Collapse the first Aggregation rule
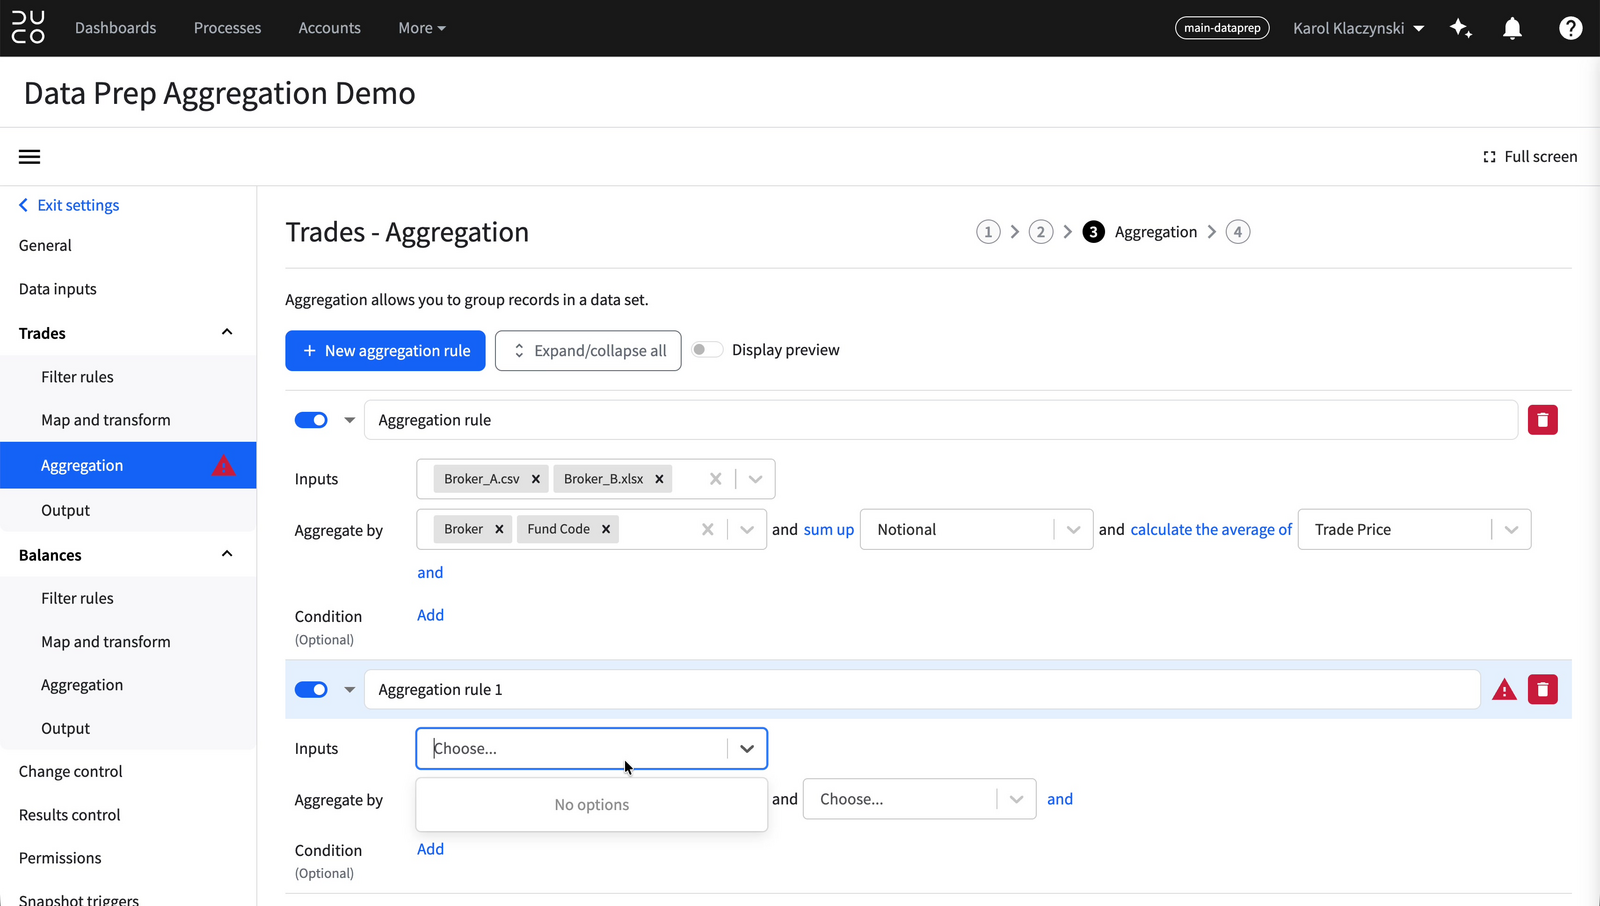Screen dimensions: 1600x906 coord(349,420)
